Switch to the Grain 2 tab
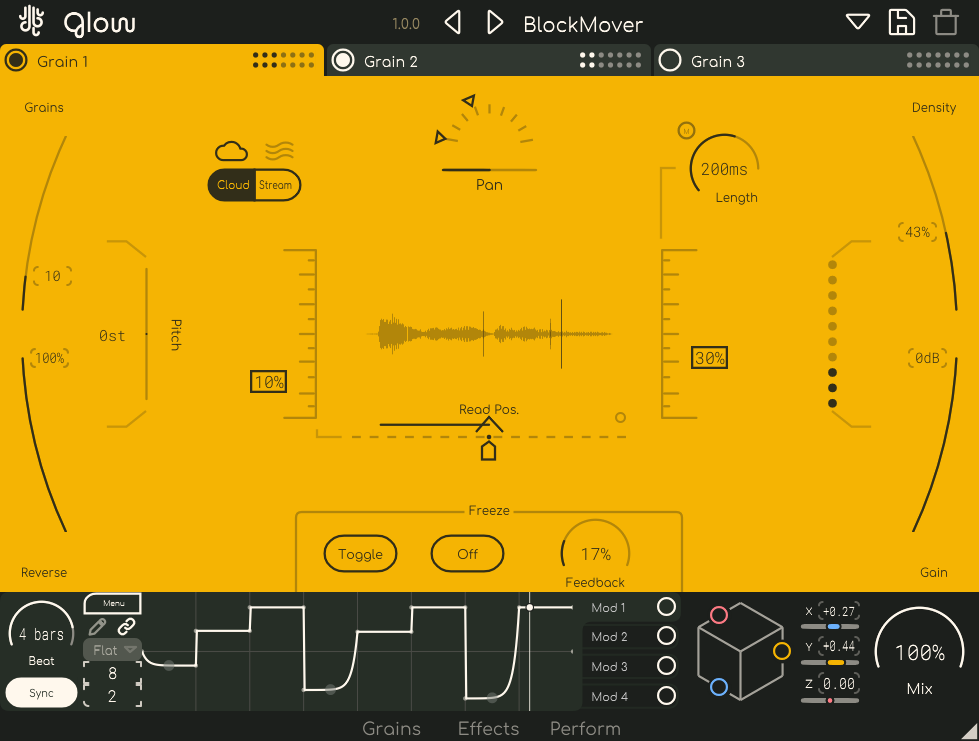The width and height of the screenshot is (979, 741). (488, 61)
